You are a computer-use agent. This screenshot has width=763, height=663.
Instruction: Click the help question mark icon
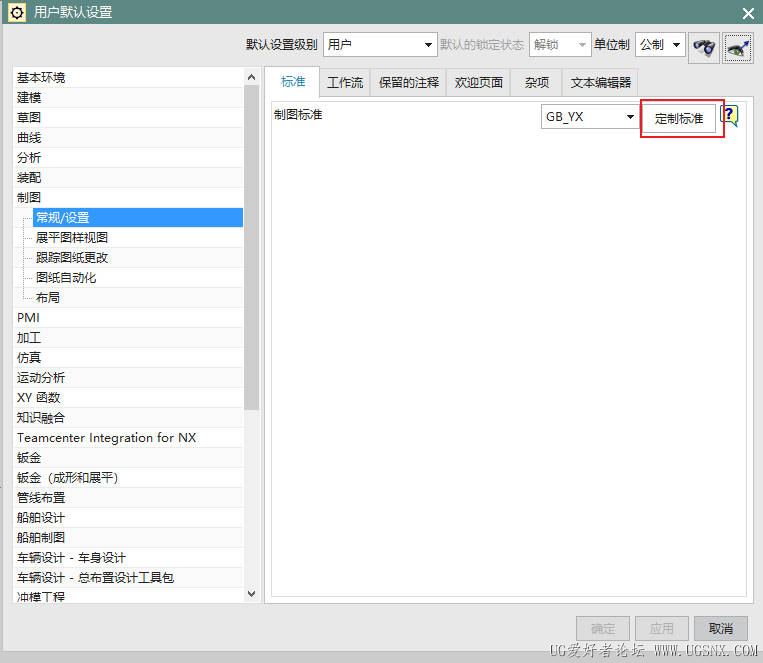click(x=729, y=116)
